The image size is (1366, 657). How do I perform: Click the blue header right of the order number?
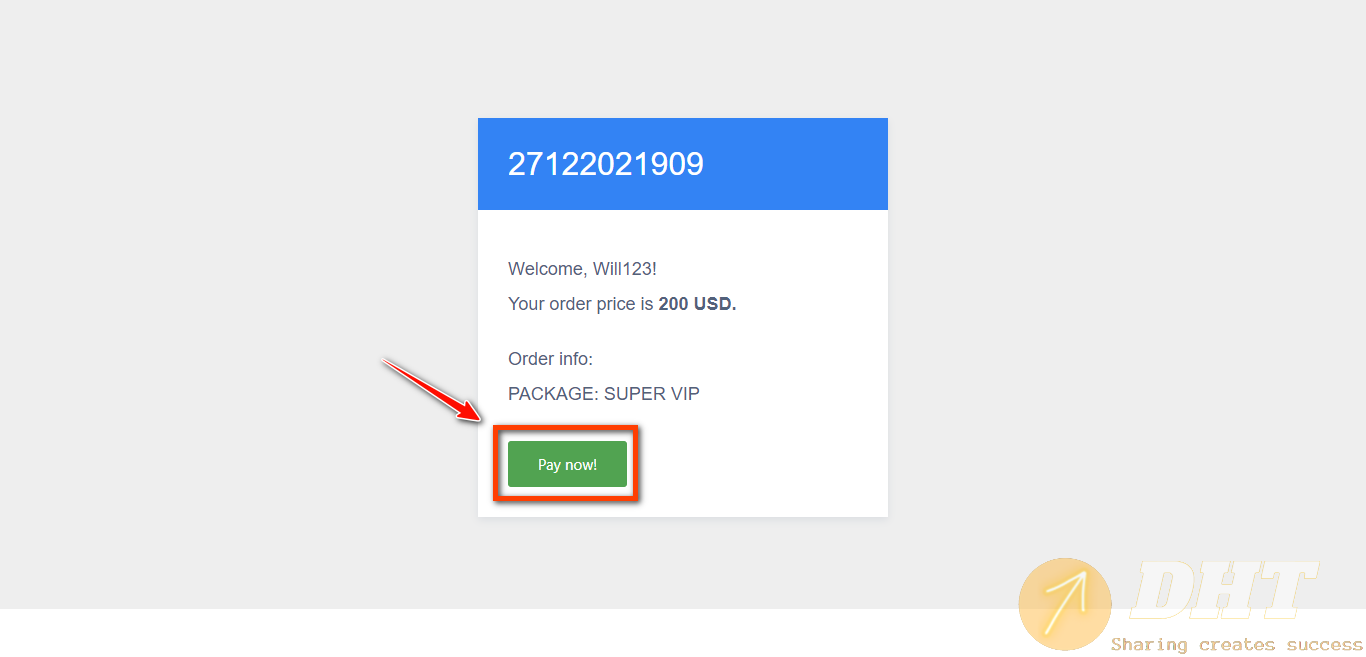[800, 164]
